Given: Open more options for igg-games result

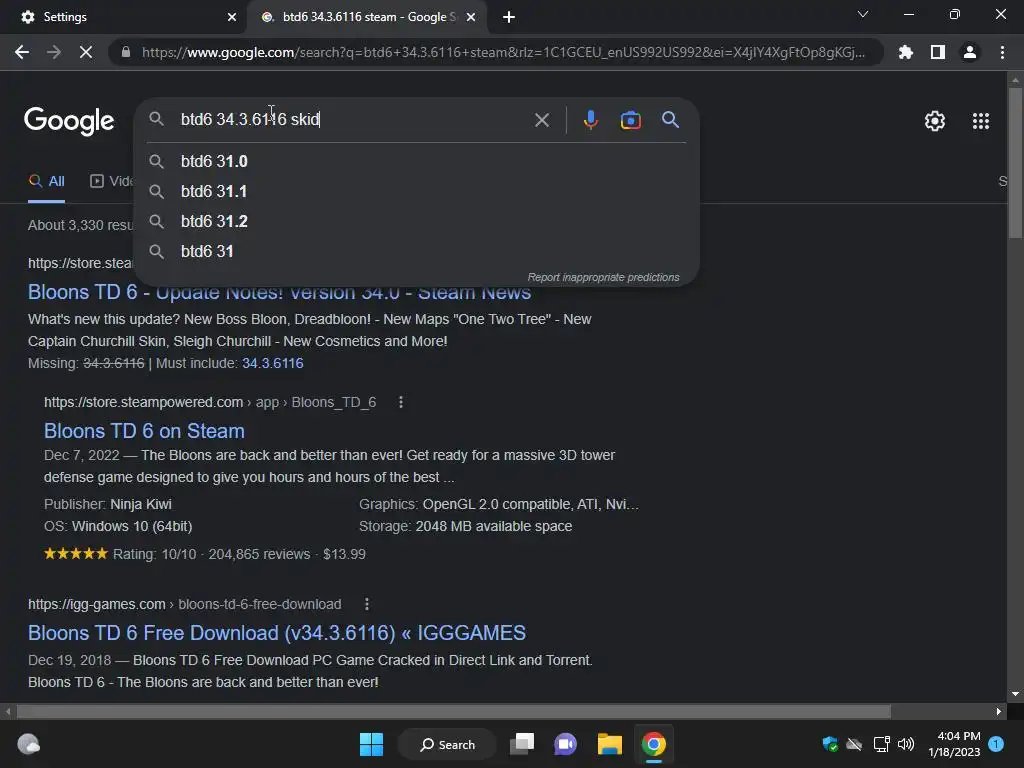Looking at the screenshot, I should pos(367,604).
